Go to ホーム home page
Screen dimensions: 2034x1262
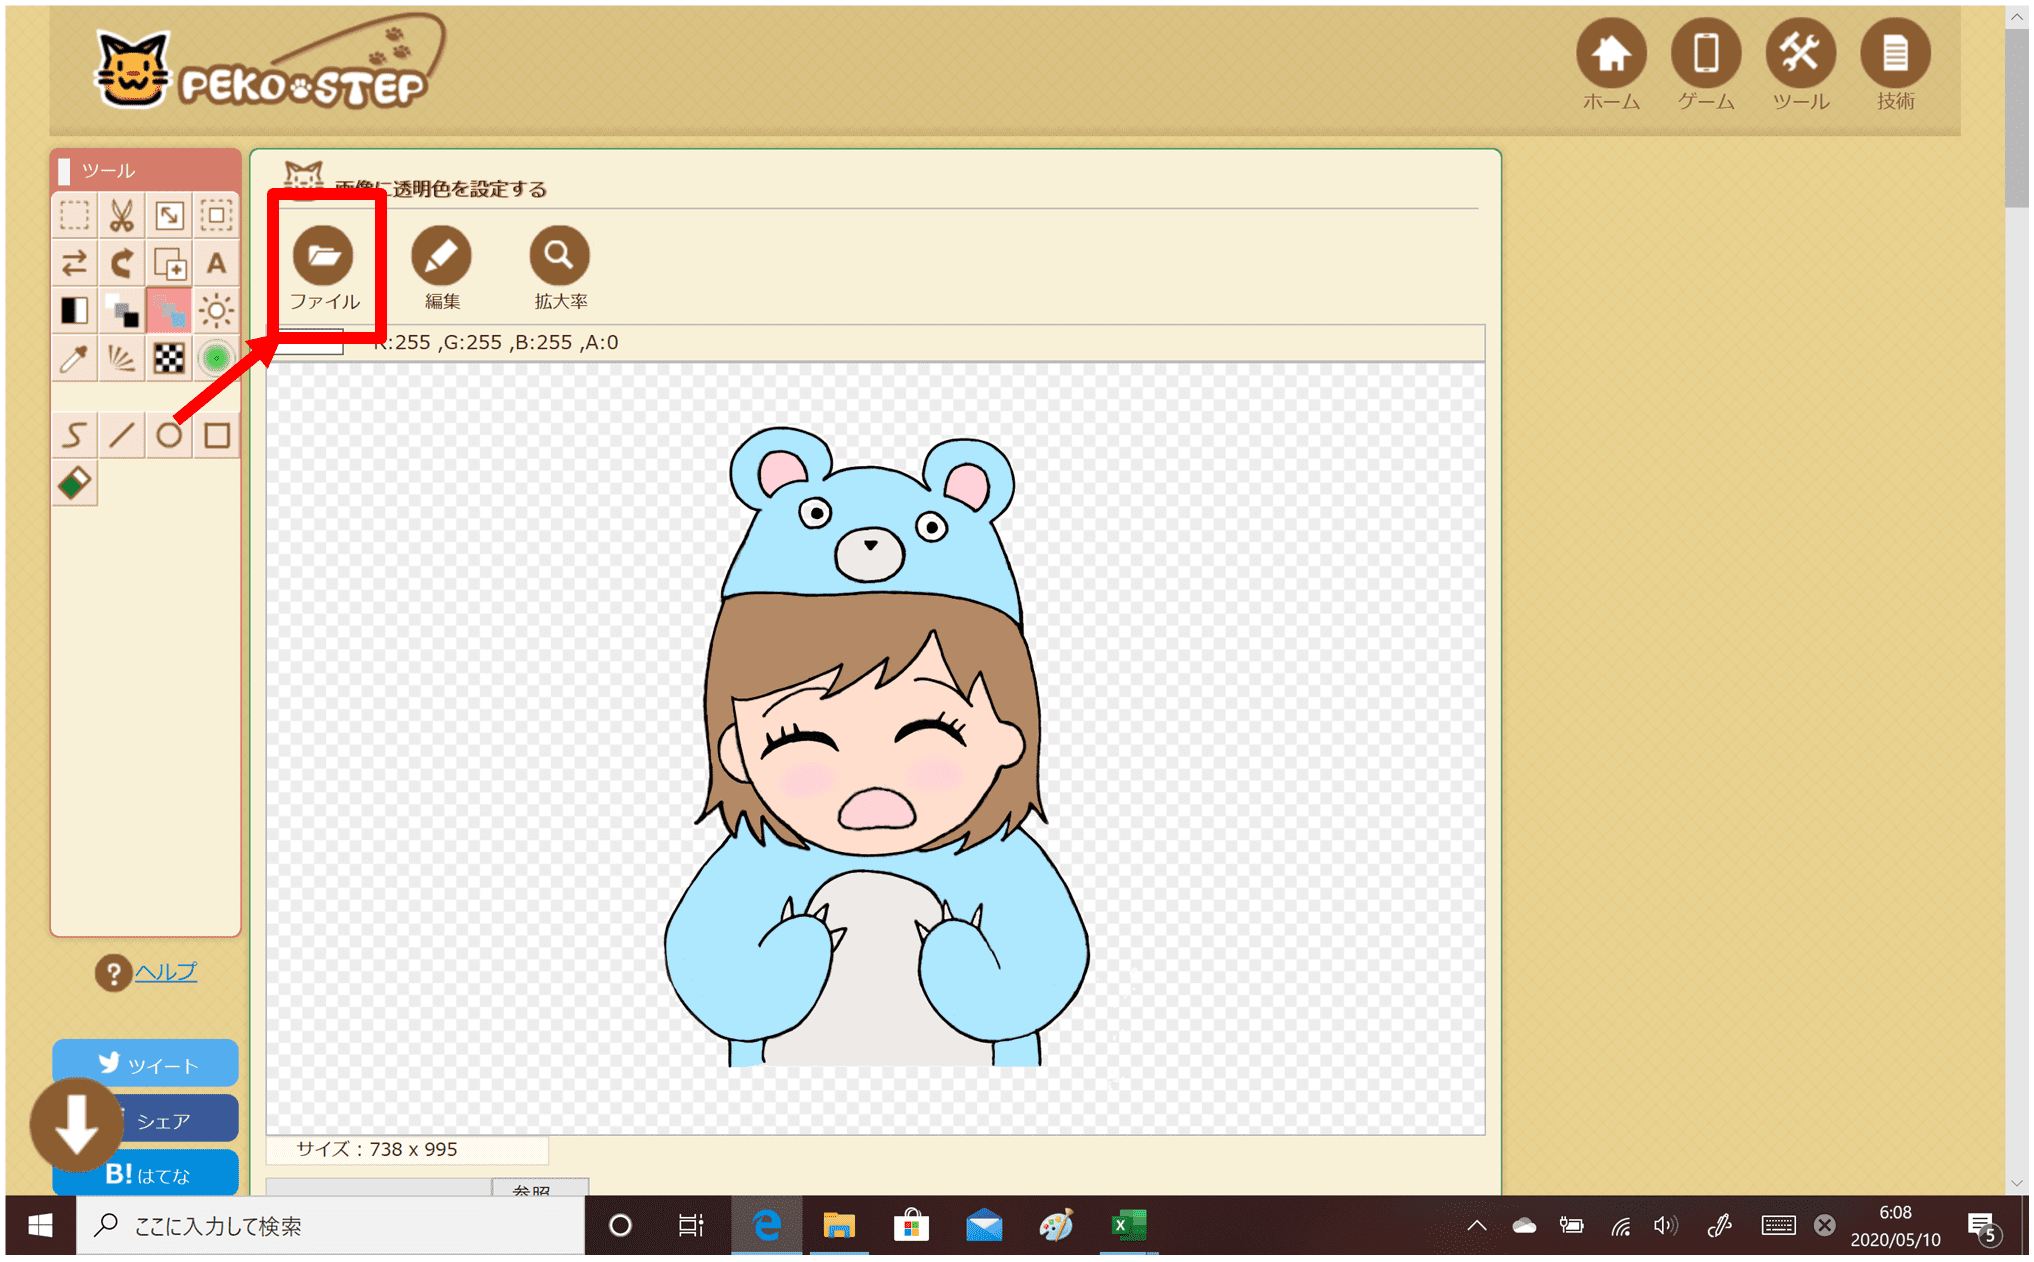click(x=1611, y=64)
